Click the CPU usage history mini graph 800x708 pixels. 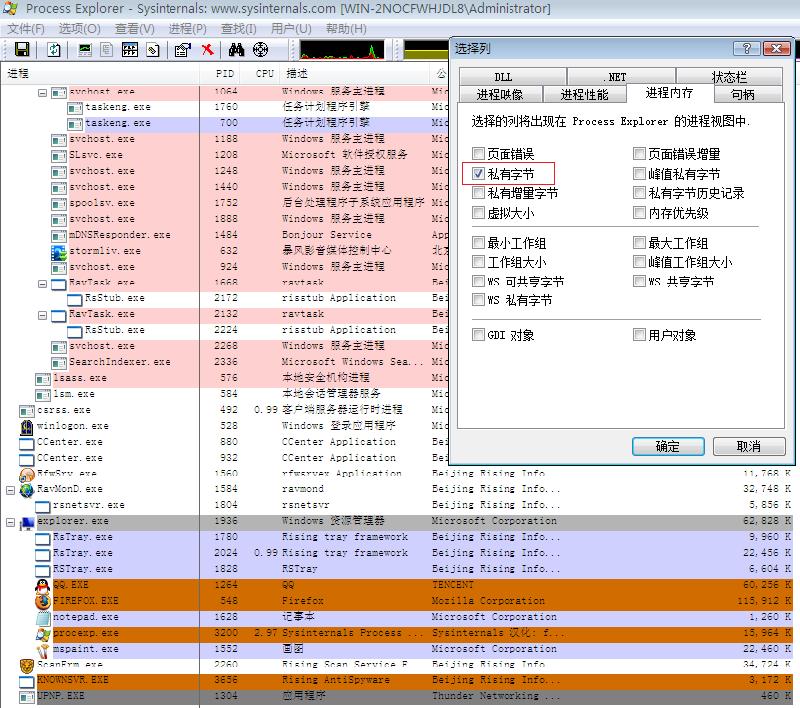342,50
